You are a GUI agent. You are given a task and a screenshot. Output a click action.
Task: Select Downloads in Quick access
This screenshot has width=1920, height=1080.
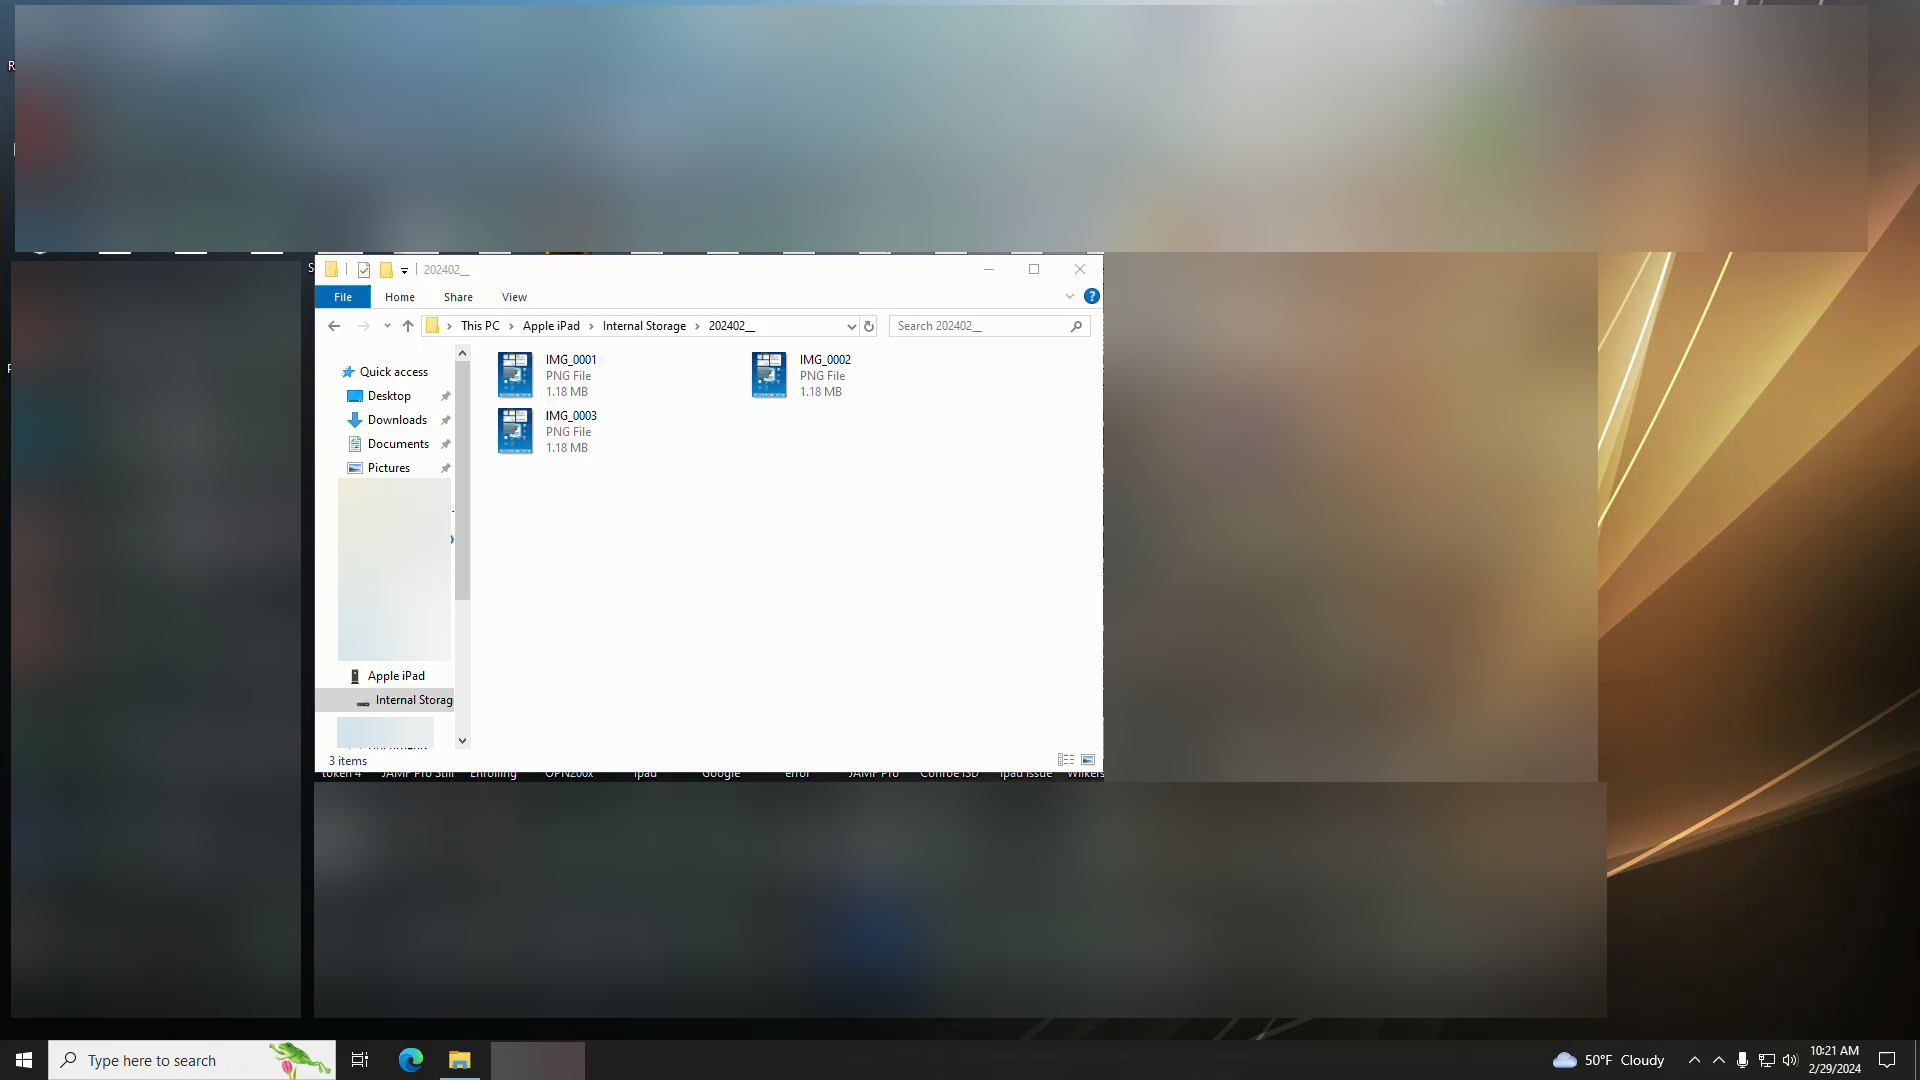click(x=397, y=420)
